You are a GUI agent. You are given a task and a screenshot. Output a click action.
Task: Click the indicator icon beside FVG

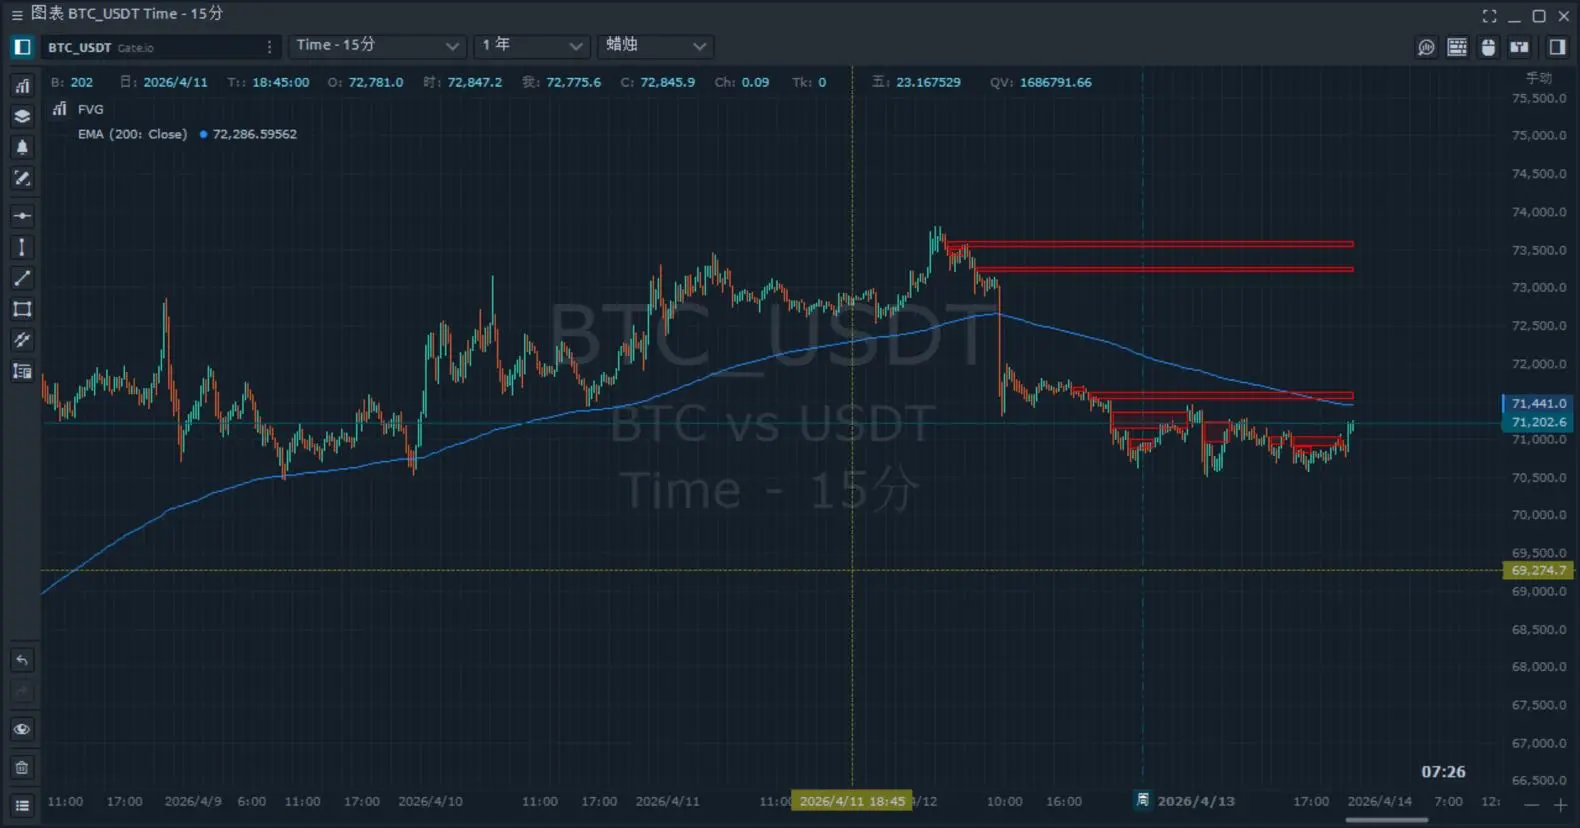pyautogui.click(x=60, y=109)
